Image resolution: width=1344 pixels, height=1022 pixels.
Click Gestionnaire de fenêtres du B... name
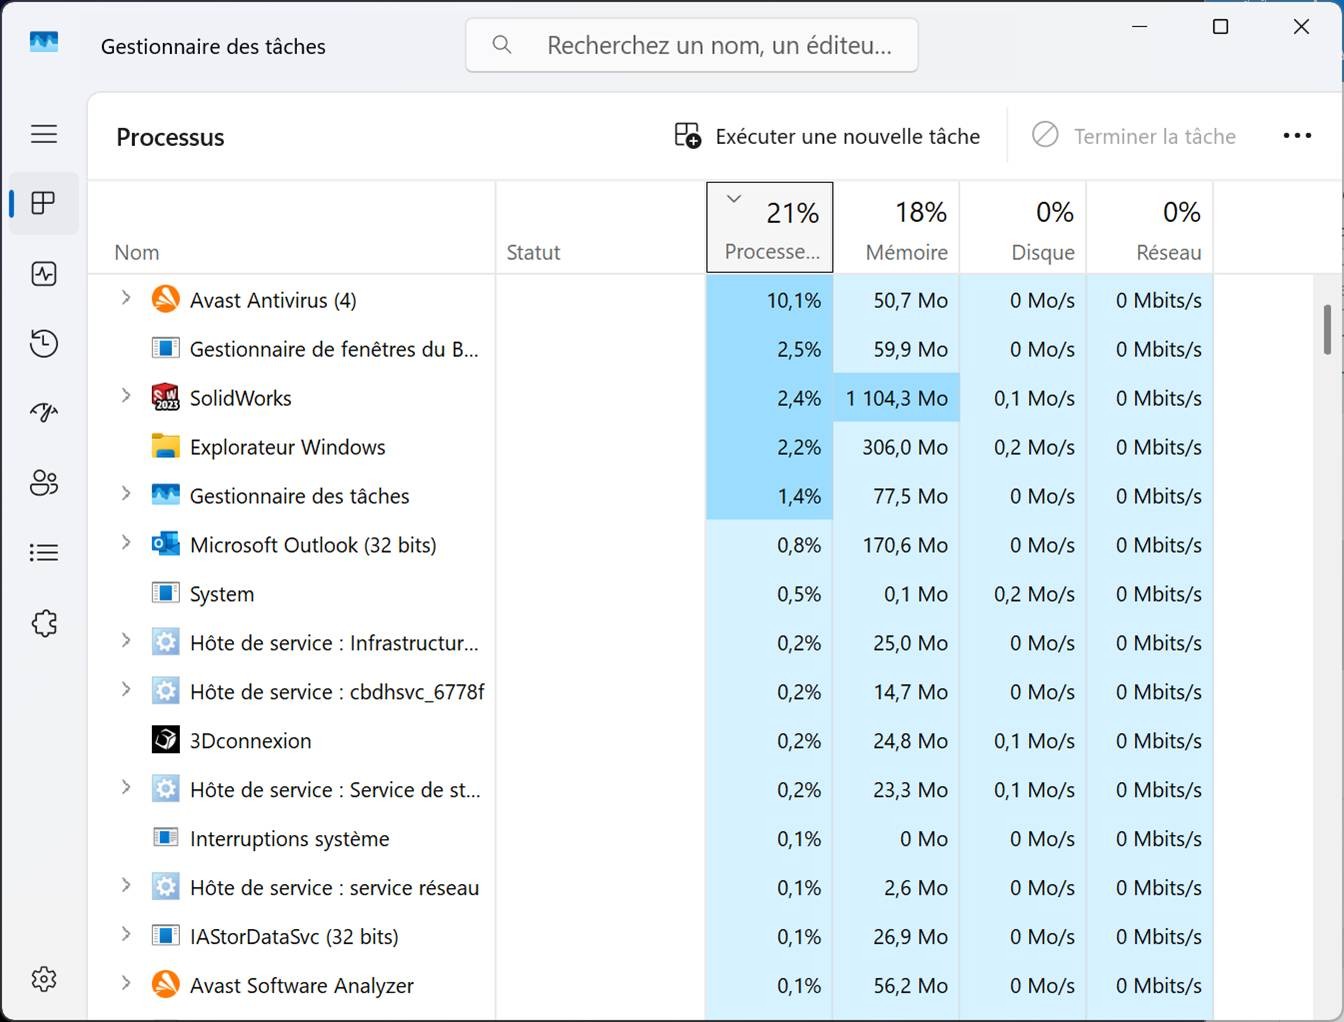334,349
